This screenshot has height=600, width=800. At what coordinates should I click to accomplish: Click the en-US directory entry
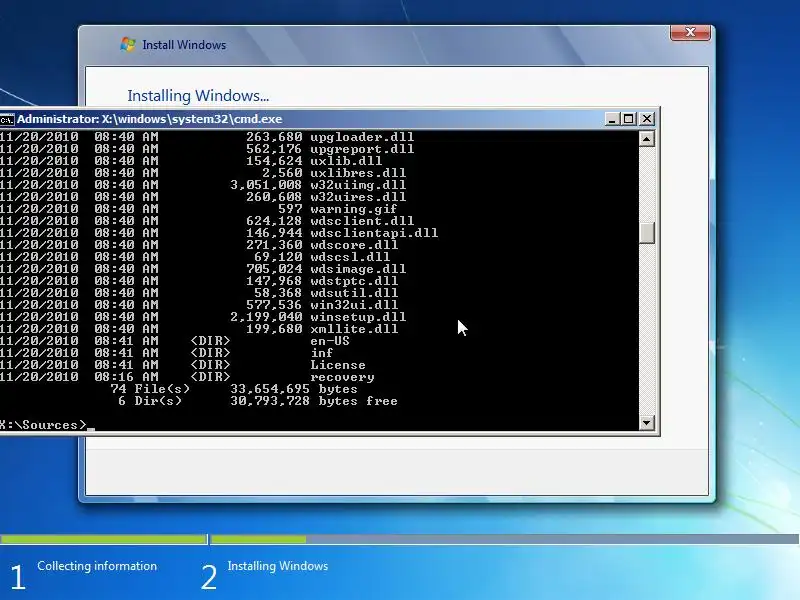pyautogui.click(x=330, y=341)
